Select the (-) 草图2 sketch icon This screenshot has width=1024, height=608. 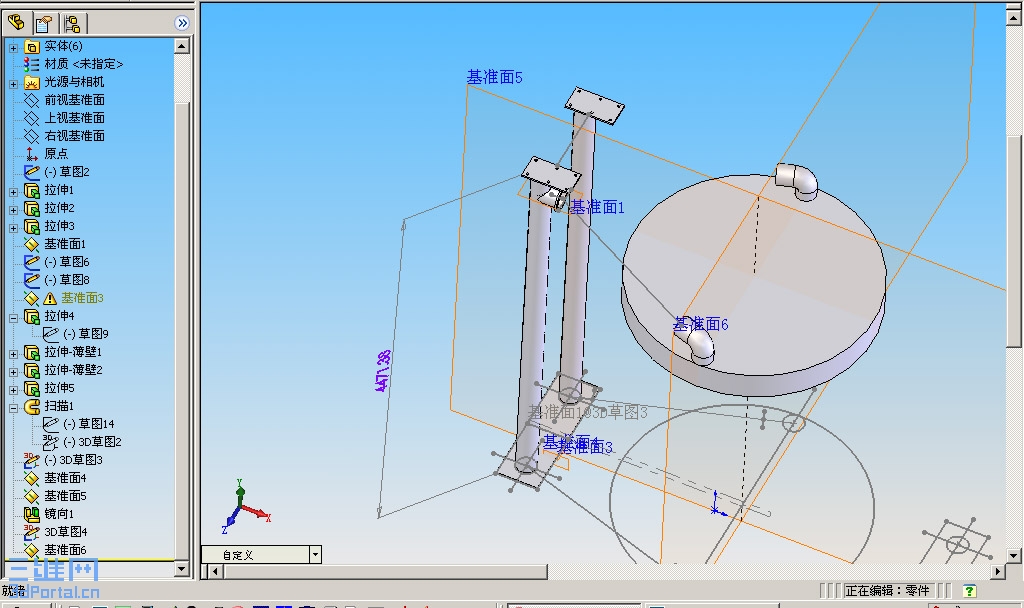coord(31,172)
